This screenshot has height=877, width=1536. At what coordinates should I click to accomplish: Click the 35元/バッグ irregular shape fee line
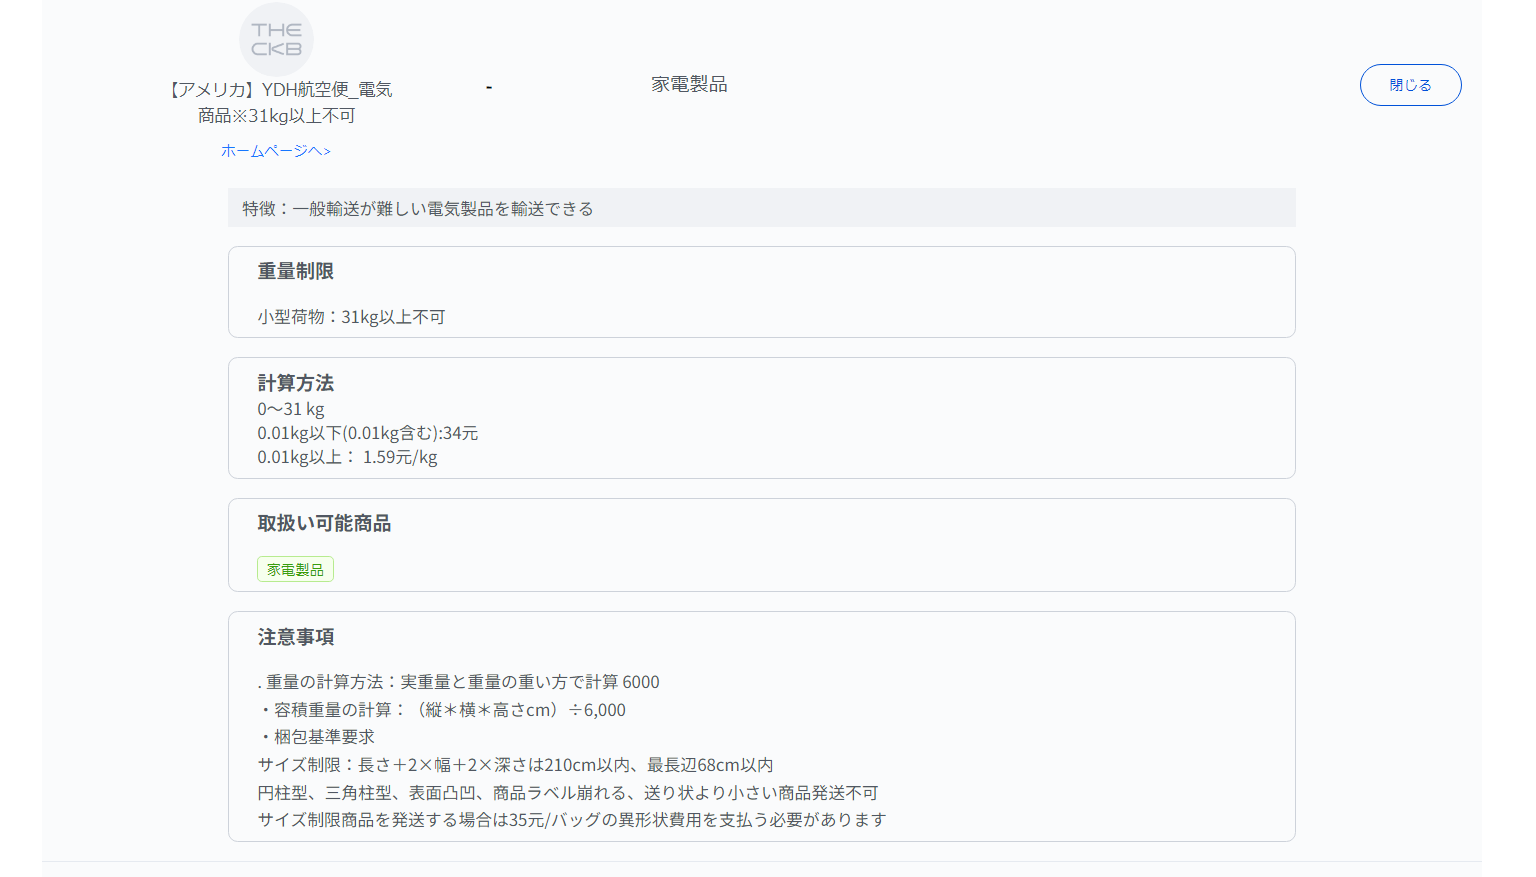pos(572,820)
